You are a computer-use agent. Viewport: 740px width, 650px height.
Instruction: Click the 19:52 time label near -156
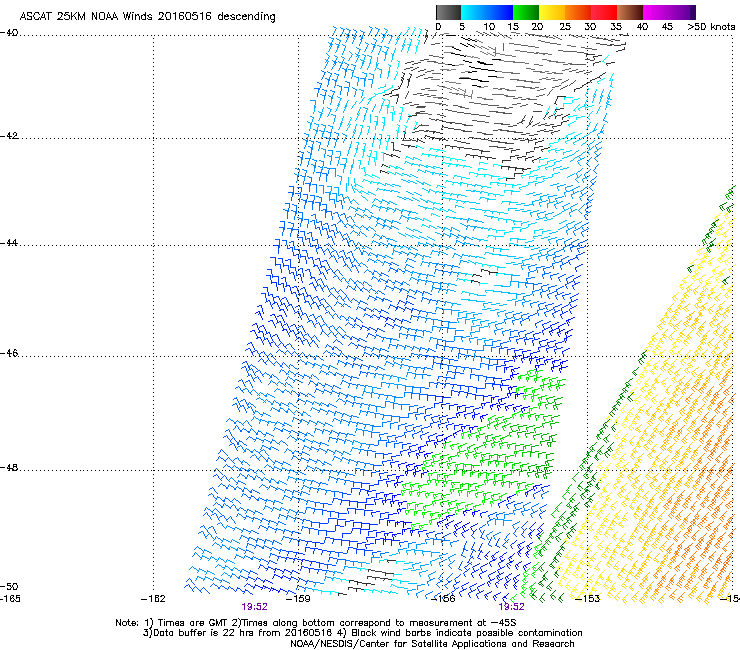click(512, 607)
